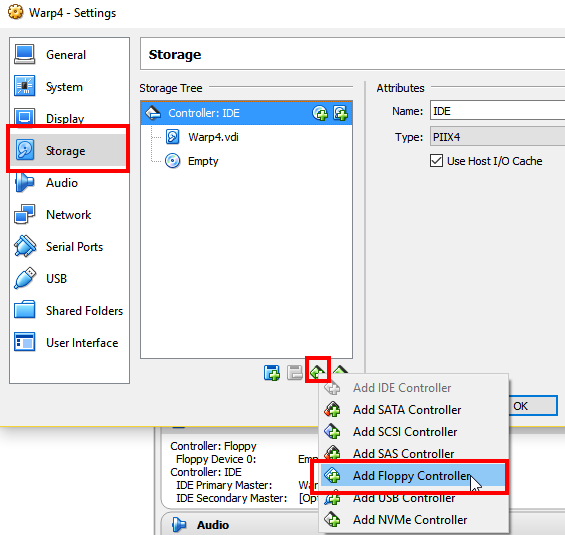
Task: Open Shared Folders settings page
Action: pos(69,311)
